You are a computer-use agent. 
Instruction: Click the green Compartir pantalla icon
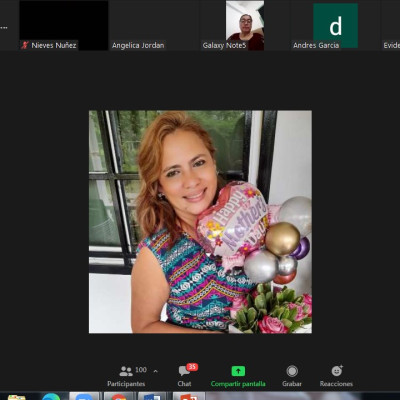pos(238,371)
